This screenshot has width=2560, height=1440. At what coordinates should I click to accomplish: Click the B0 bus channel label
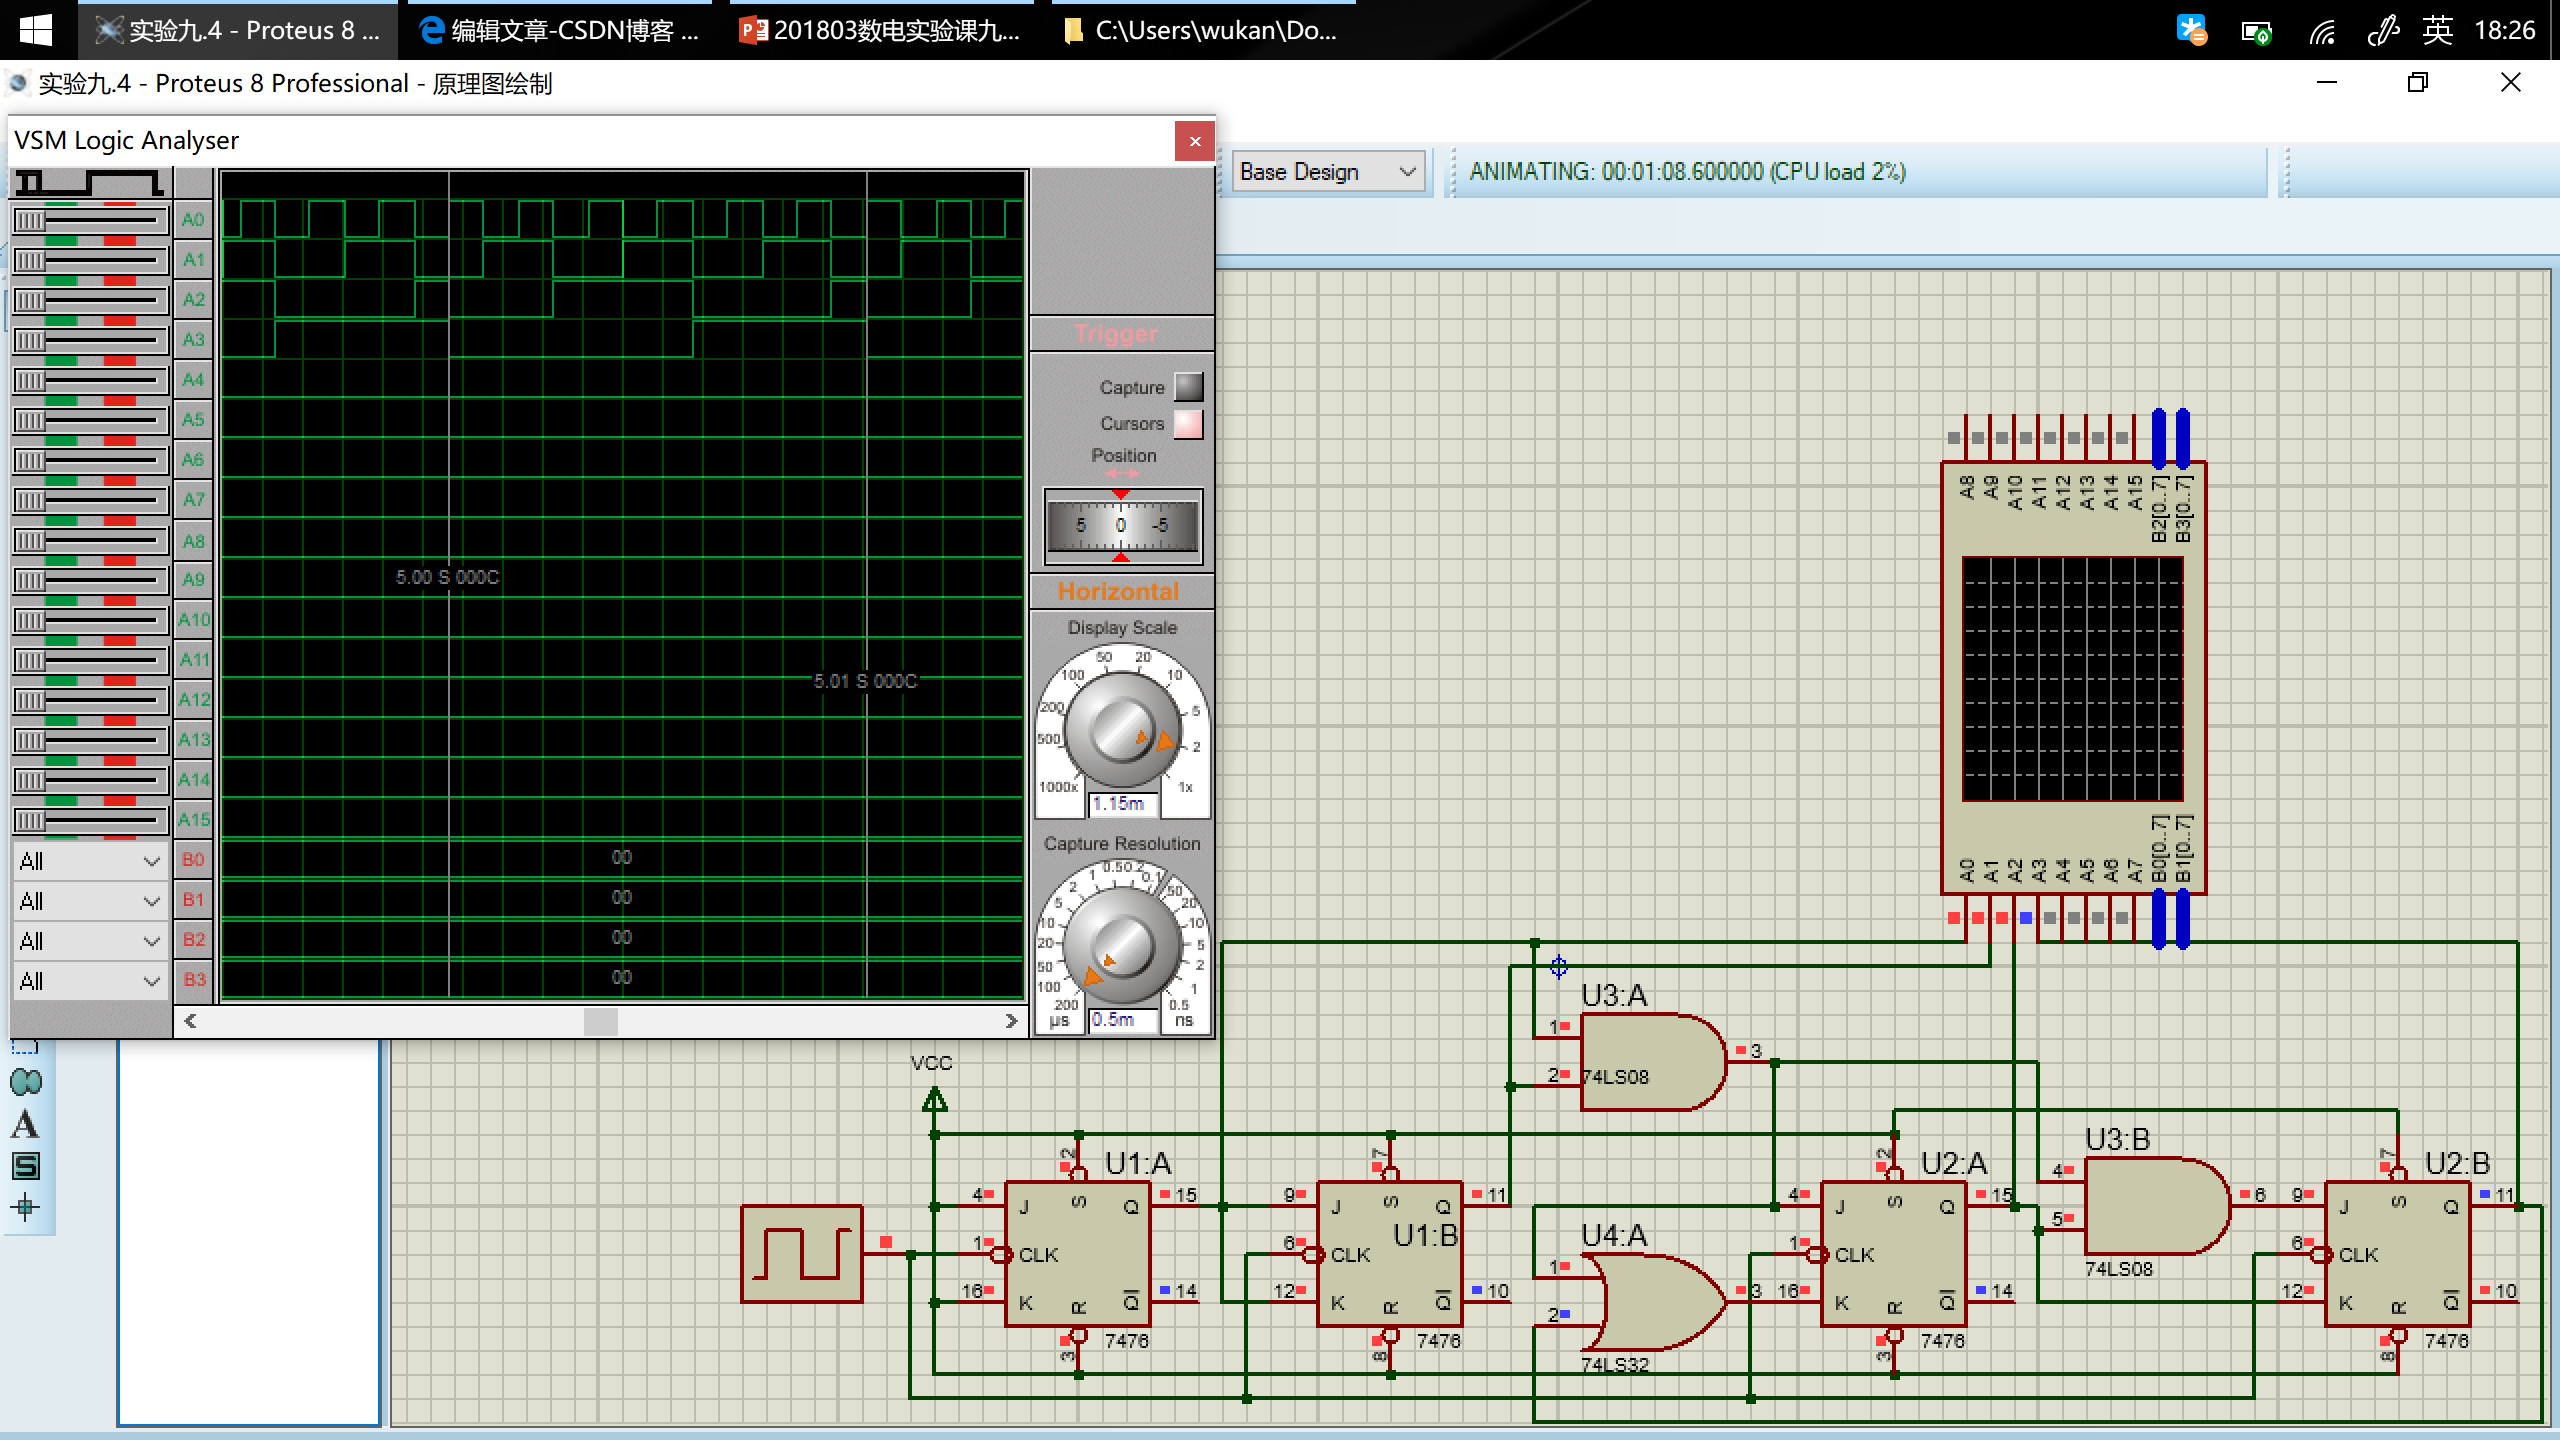pyautogui.click(x=193, y=860)
